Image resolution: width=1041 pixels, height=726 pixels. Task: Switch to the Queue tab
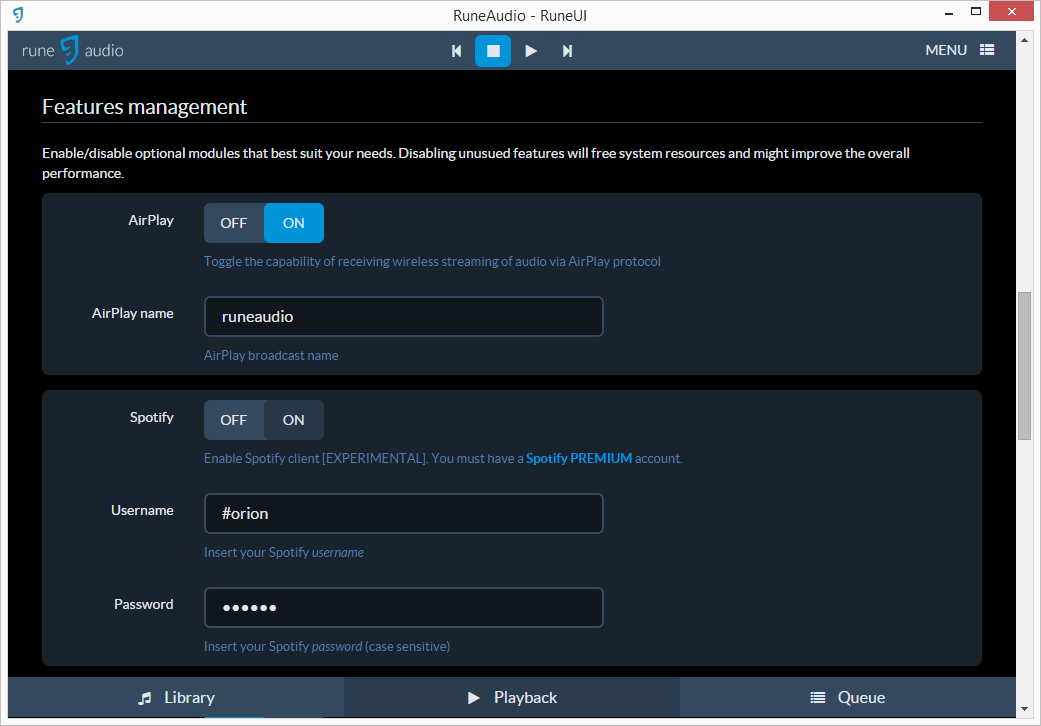point(848,697)
